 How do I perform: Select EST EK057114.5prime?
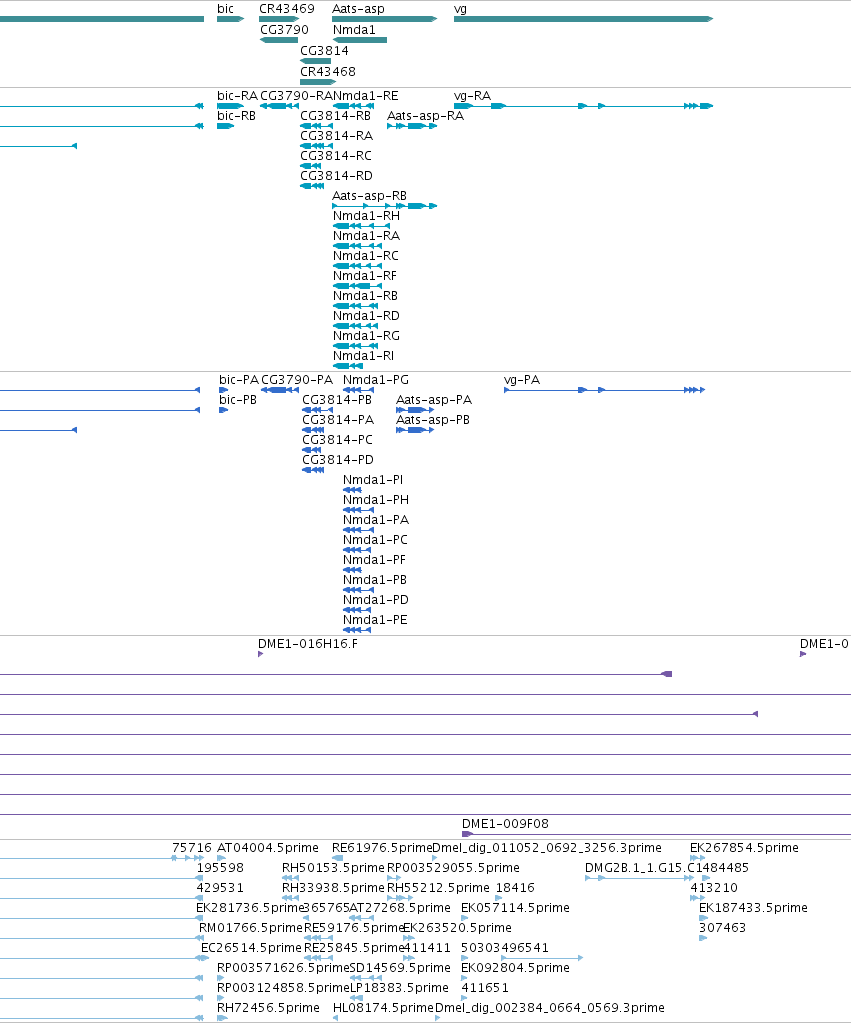[465, 918]
